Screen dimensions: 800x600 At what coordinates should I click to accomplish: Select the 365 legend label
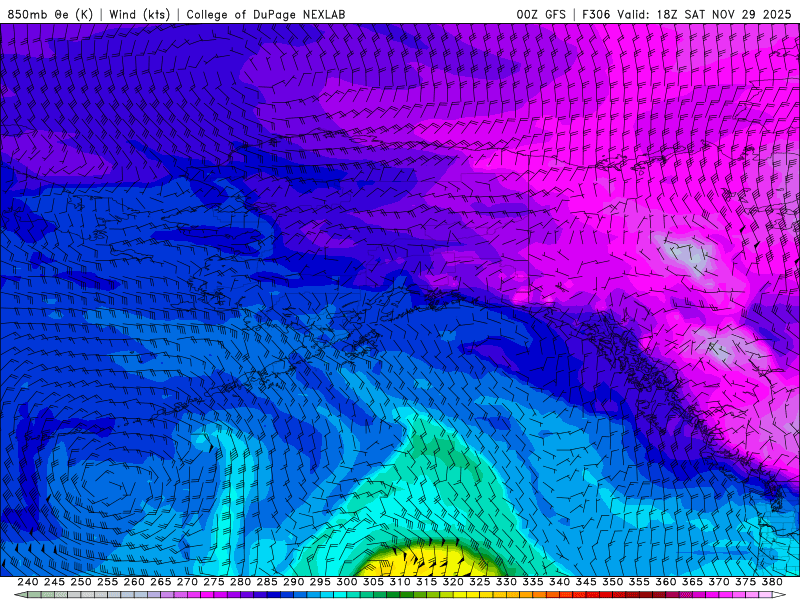point(692,582)
